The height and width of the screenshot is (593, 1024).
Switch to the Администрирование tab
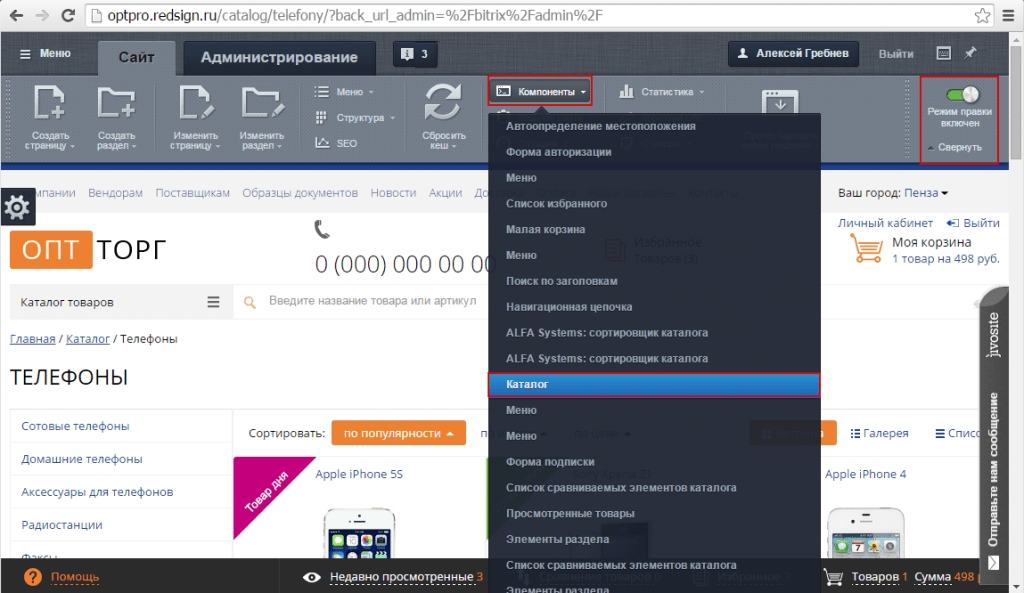pyautogui.click(x=279, y=57)
